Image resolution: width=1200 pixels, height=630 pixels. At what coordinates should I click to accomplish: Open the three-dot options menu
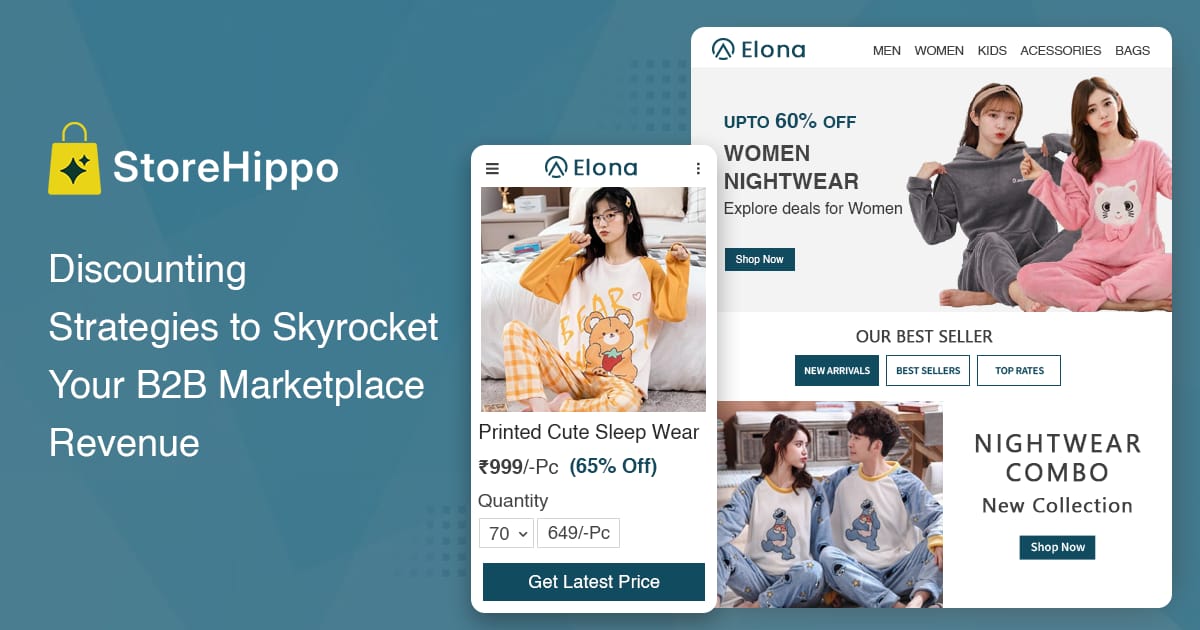pos(698,169)
